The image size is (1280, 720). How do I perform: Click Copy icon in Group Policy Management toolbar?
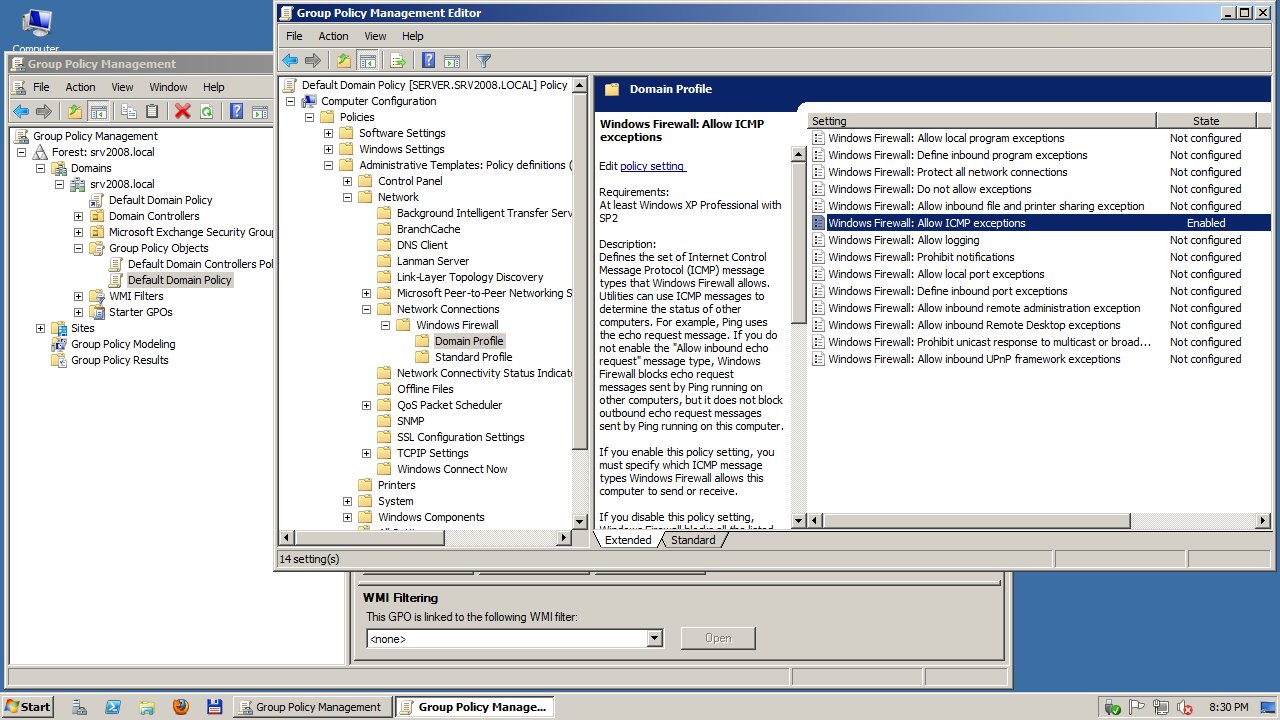[x=128, y=111]
